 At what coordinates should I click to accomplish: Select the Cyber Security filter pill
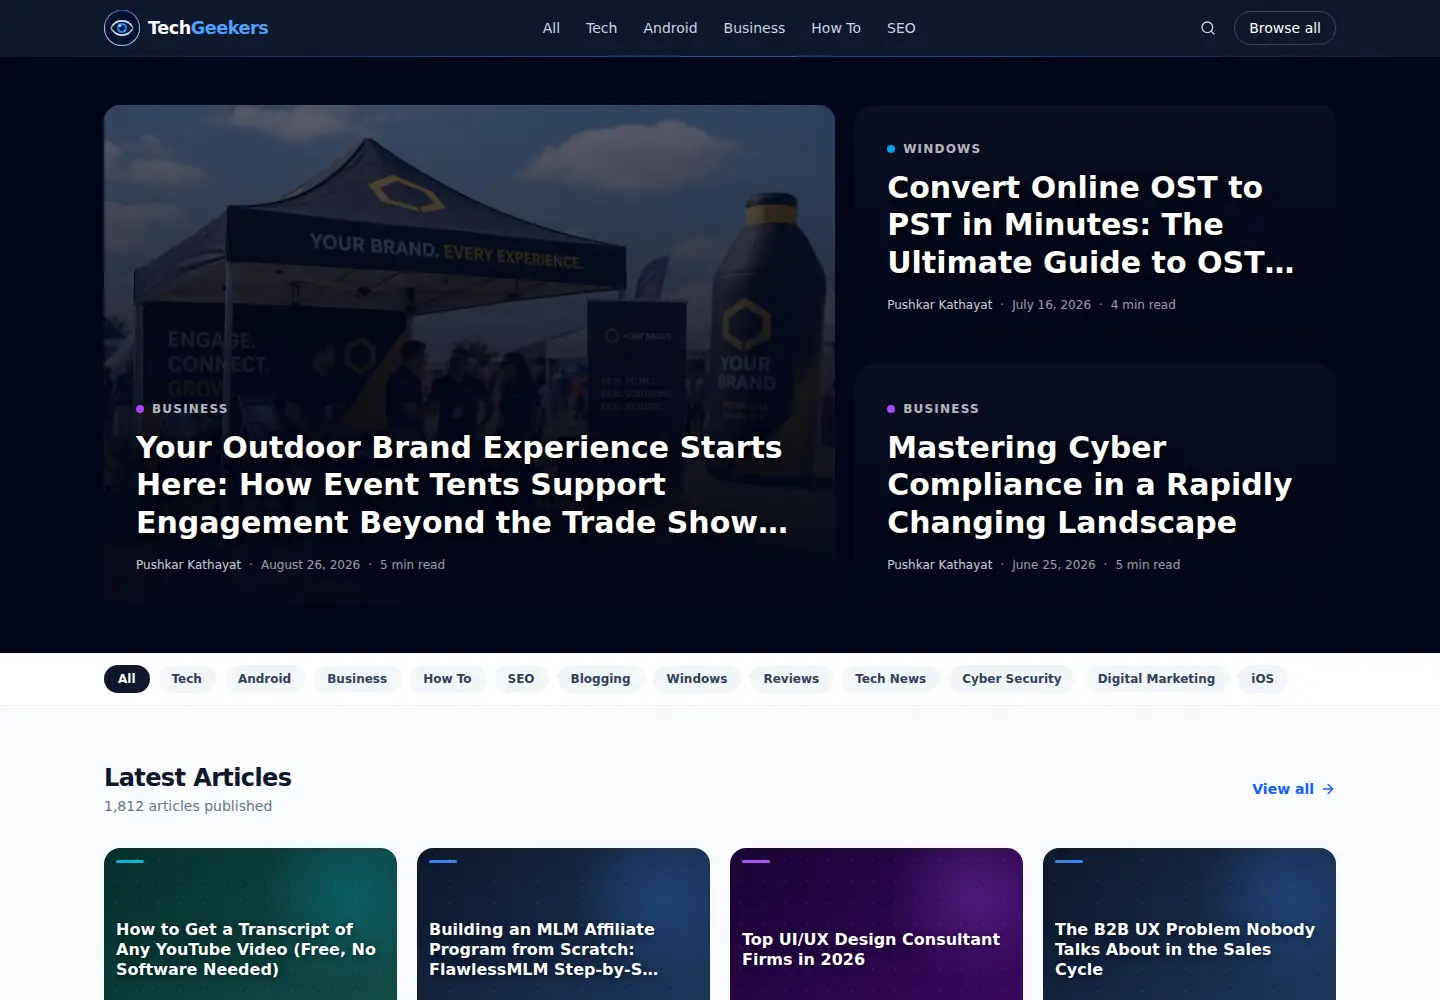click(1012, 679)
